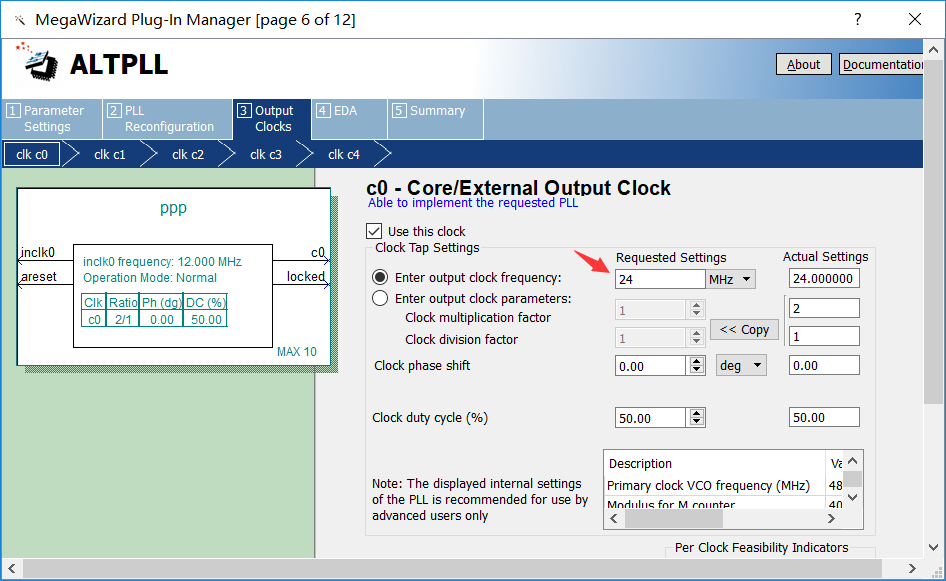Select Enter output clock frequency radio

coord(380,278)
